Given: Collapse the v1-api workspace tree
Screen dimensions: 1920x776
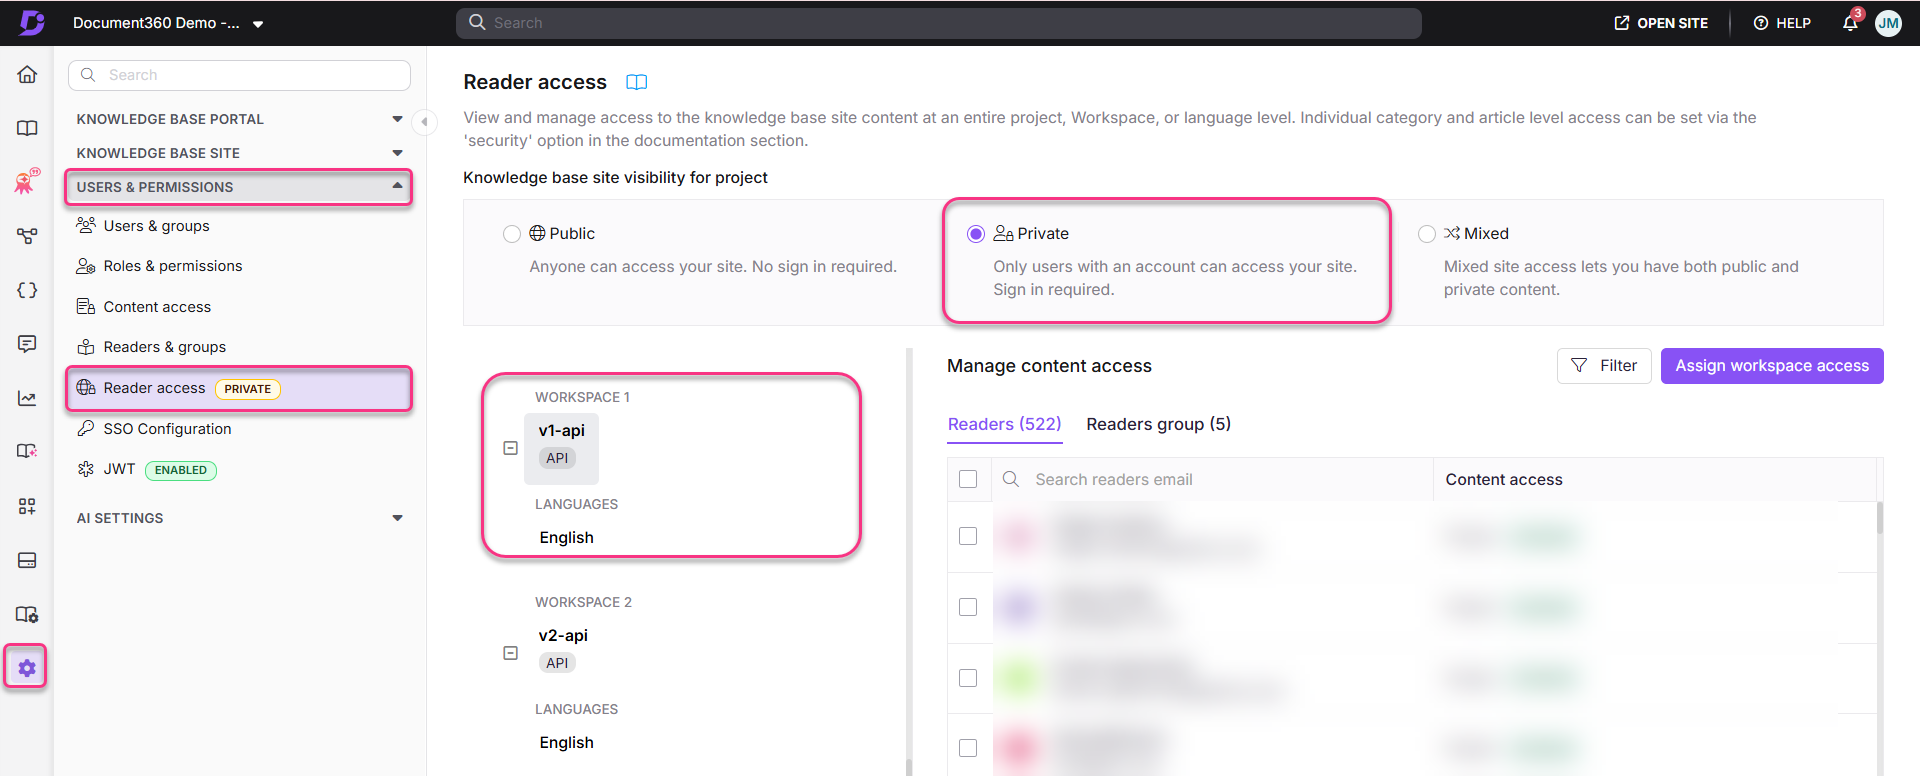Looking at the screenshot, I should click(511, 448).
